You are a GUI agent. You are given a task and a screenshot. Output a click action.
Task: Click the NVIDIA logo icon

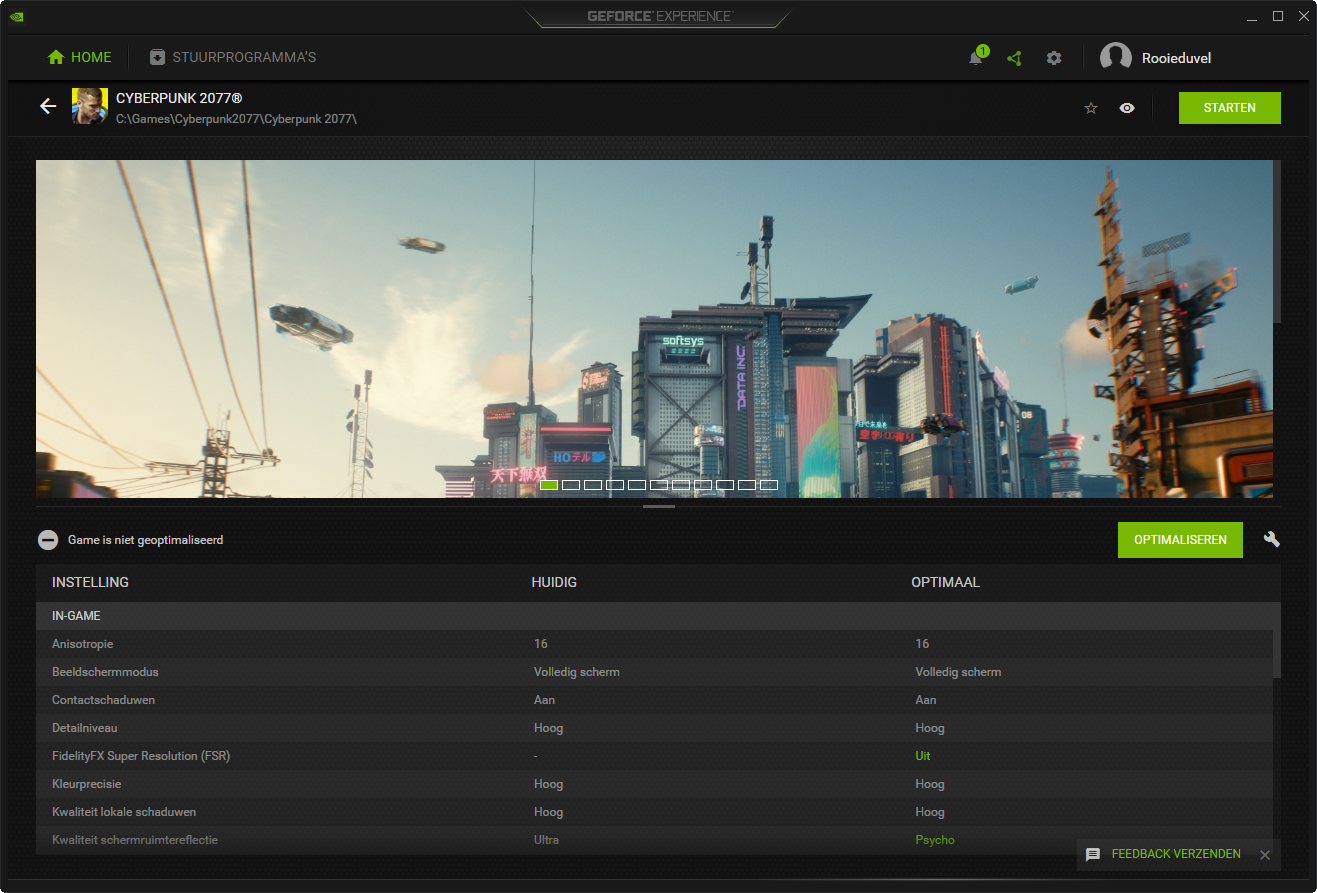(x=16, y=16)
